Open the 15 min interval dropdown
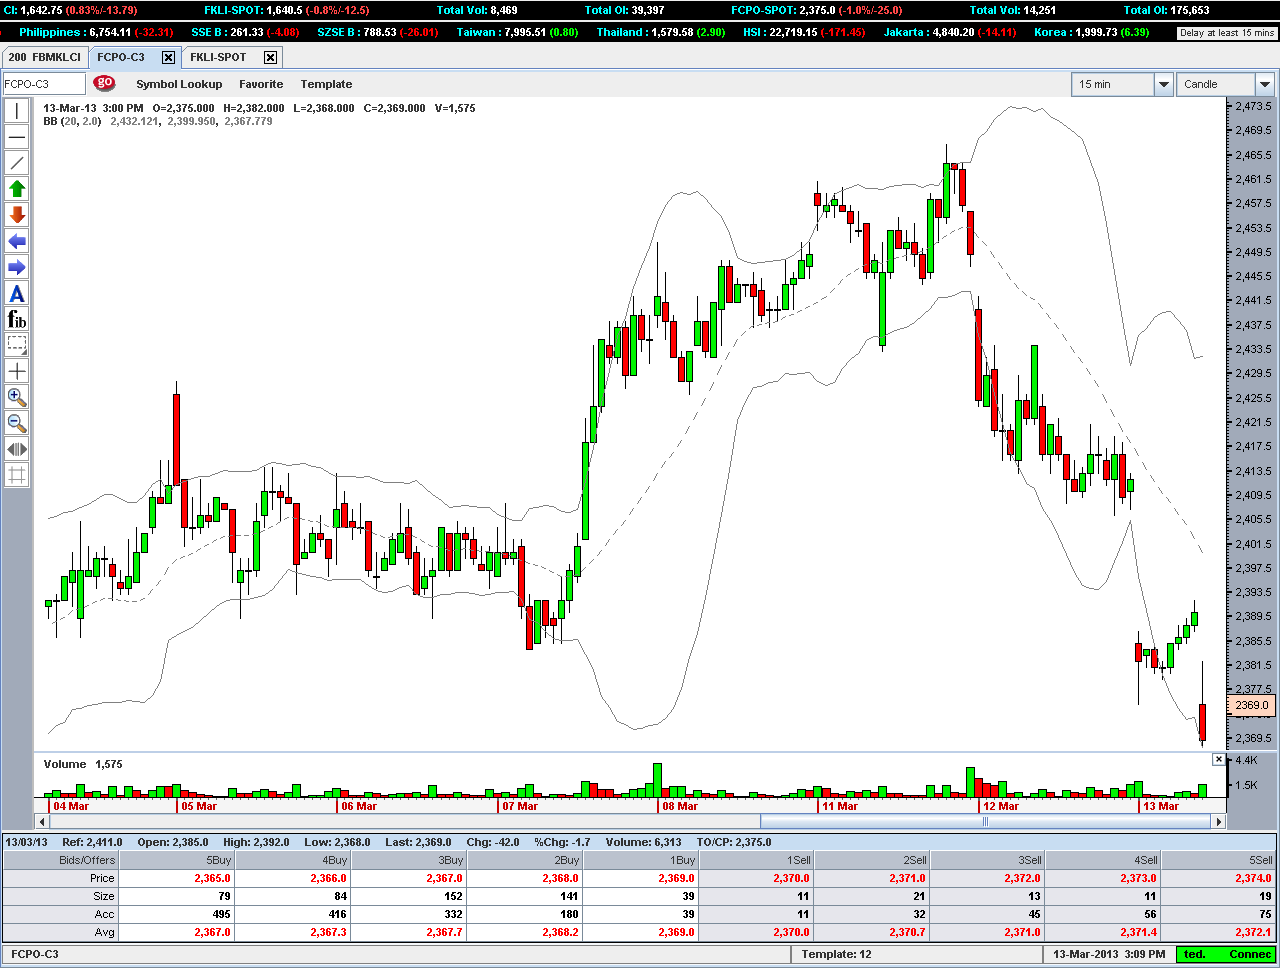 [1163, 84]
